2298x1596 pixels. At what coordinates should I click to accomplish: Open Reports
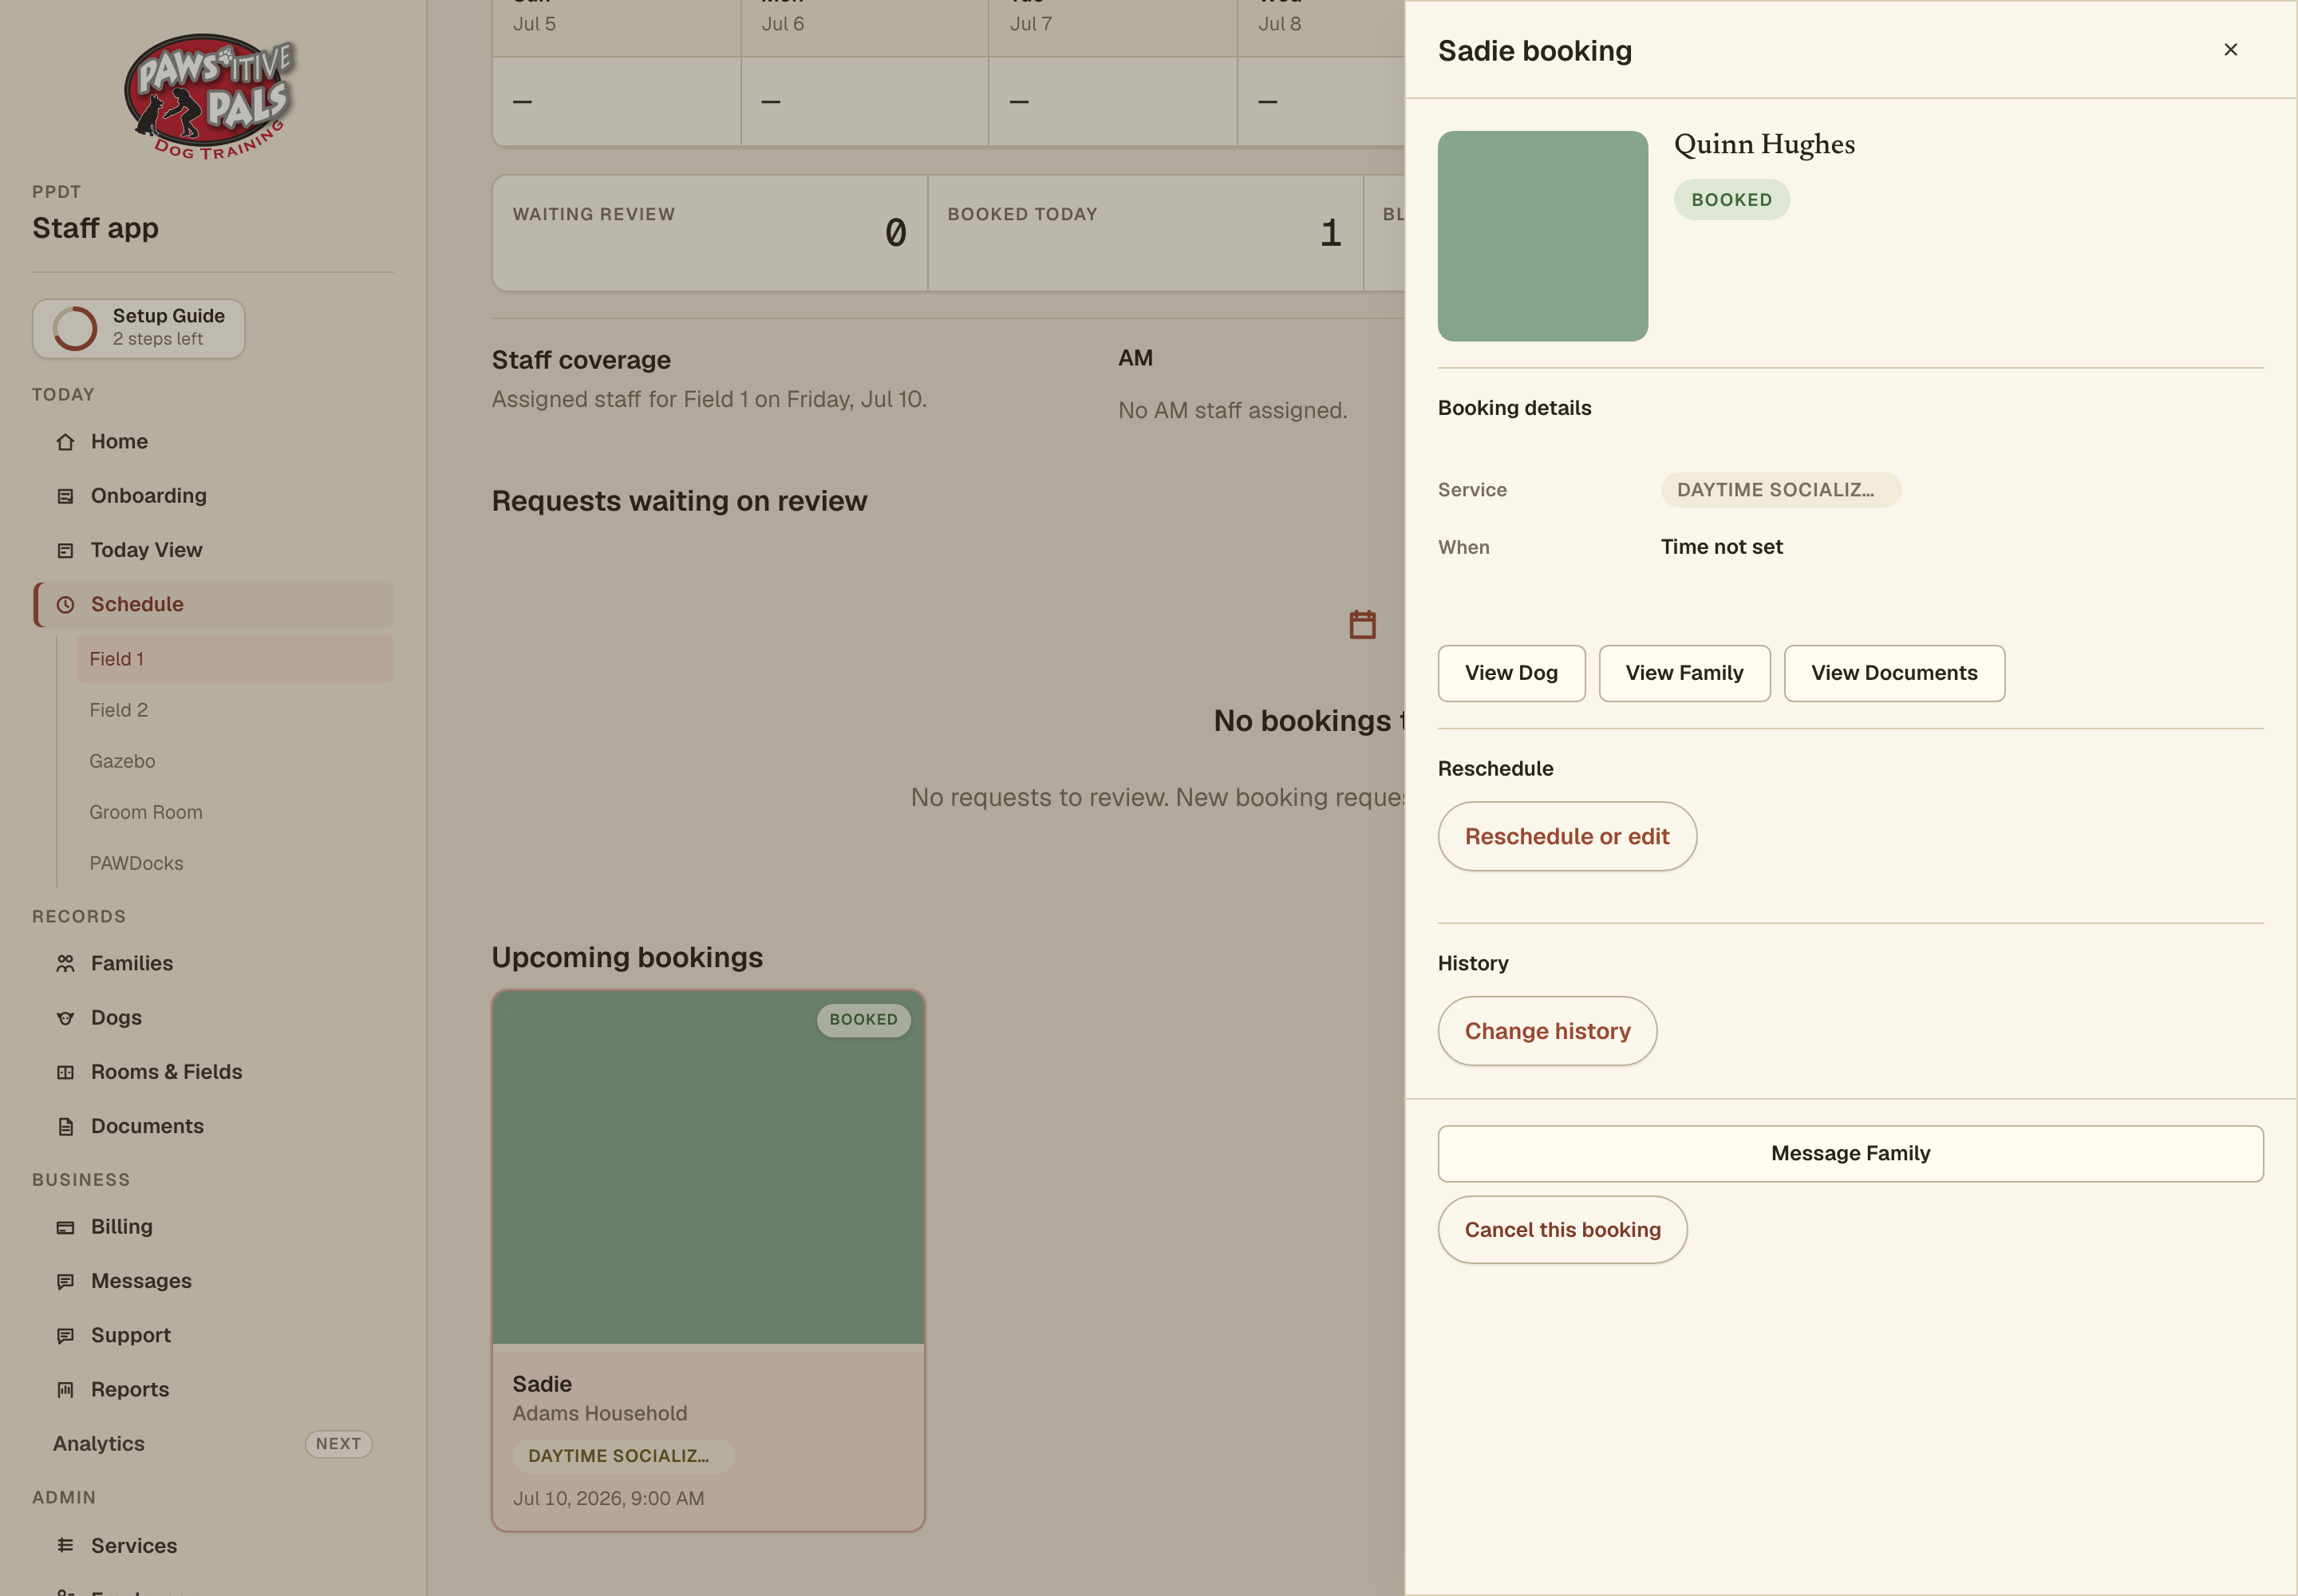pyautogui.click(x=213, y=1389)
